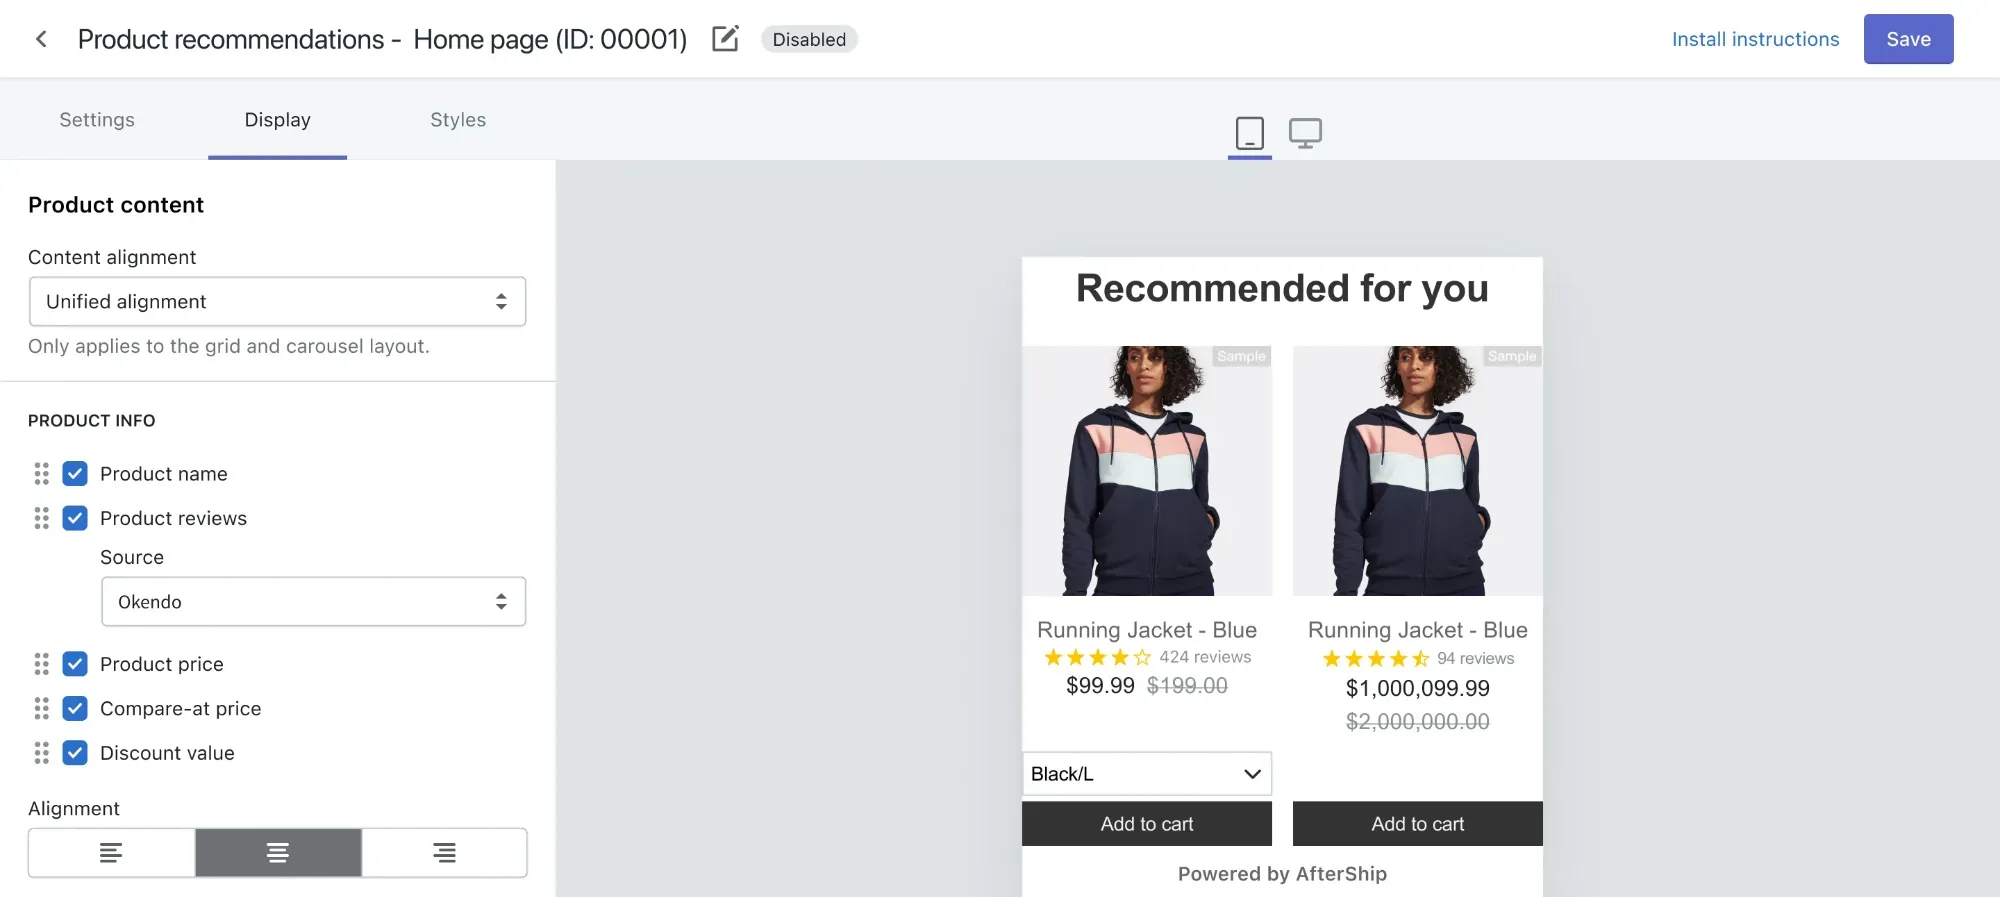Uncheck the Product price checkbox
The image size is (2000, 897).
(75, 663)
